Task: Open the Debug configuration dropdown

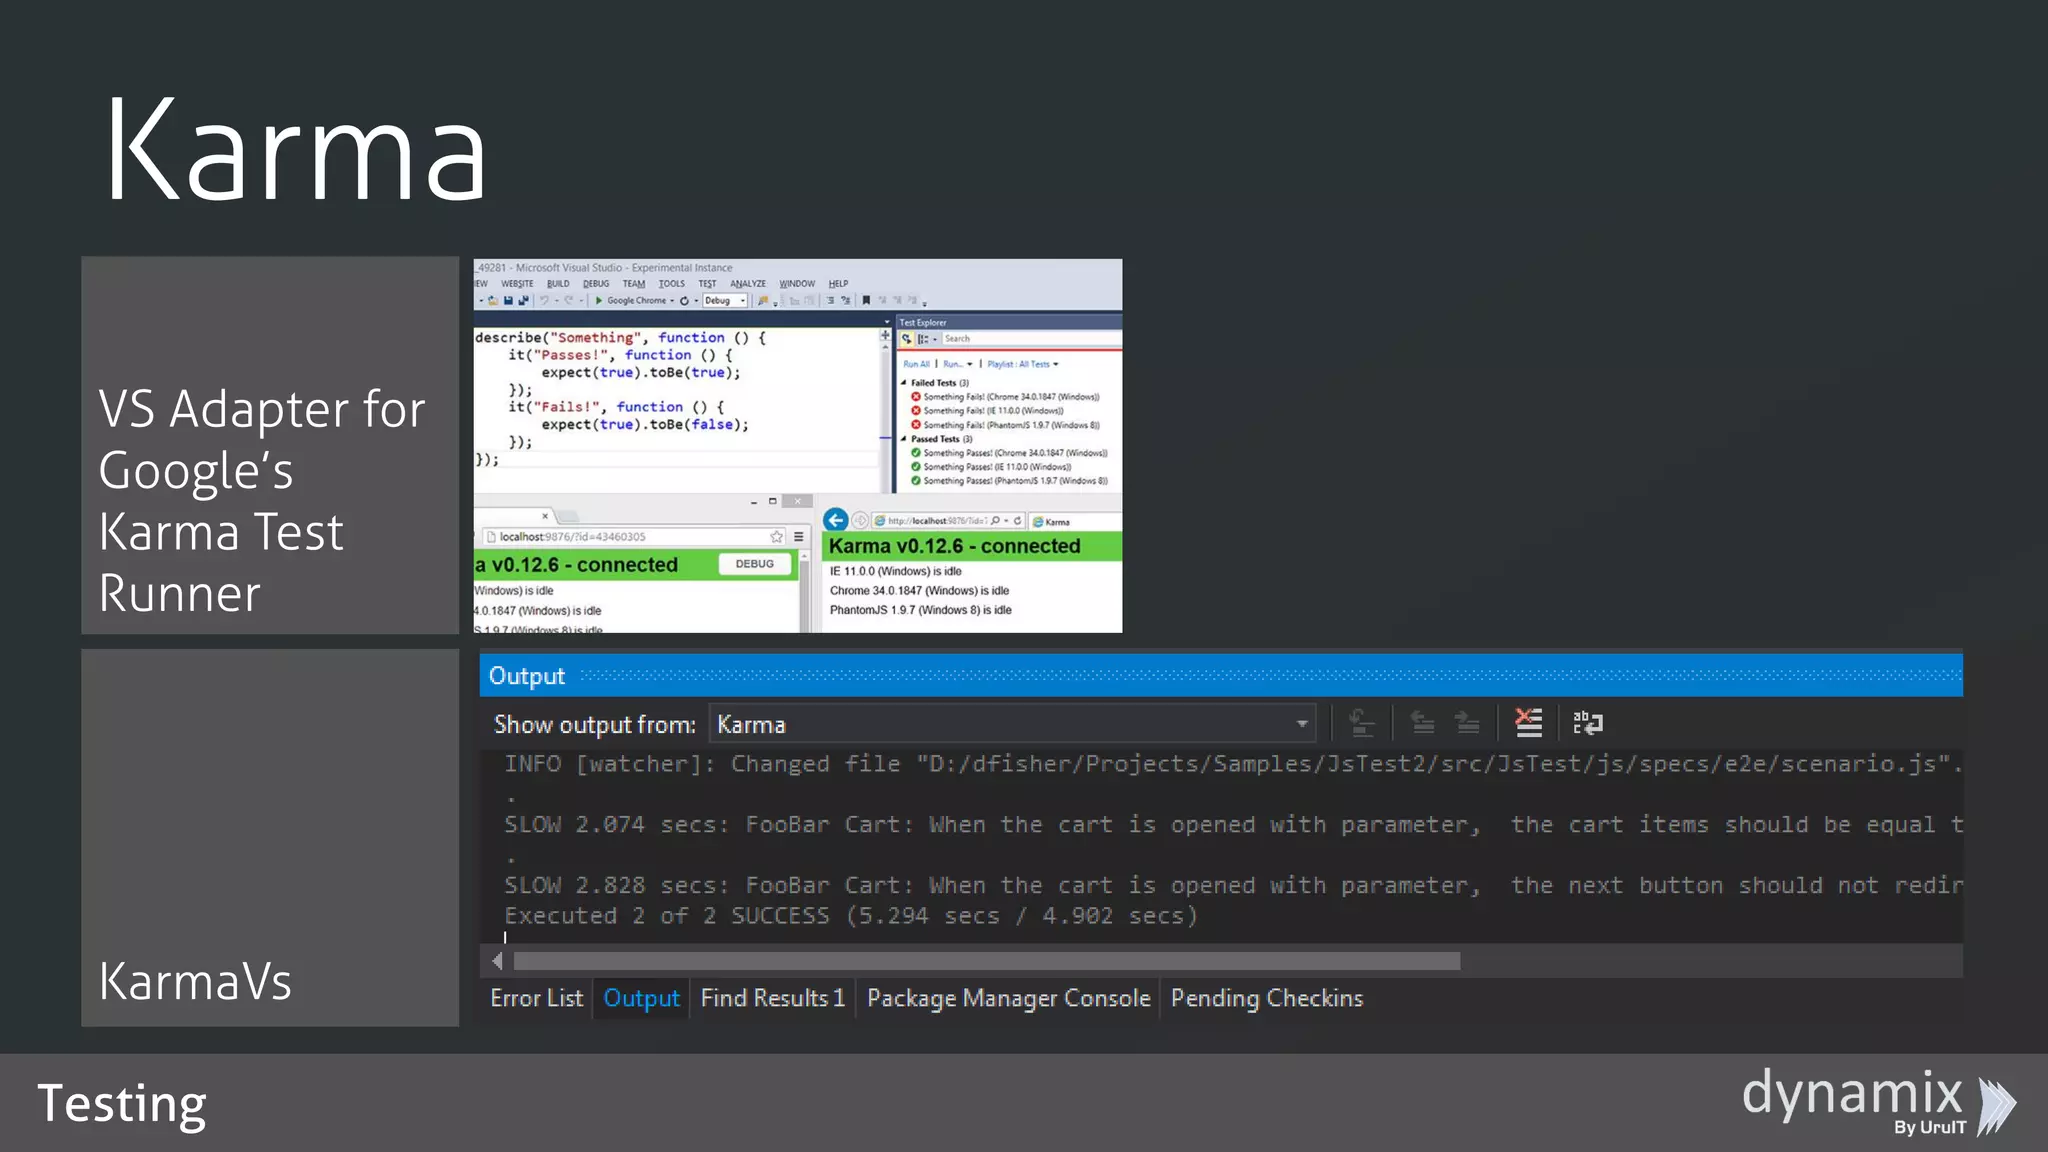Action: pos(725,300)
